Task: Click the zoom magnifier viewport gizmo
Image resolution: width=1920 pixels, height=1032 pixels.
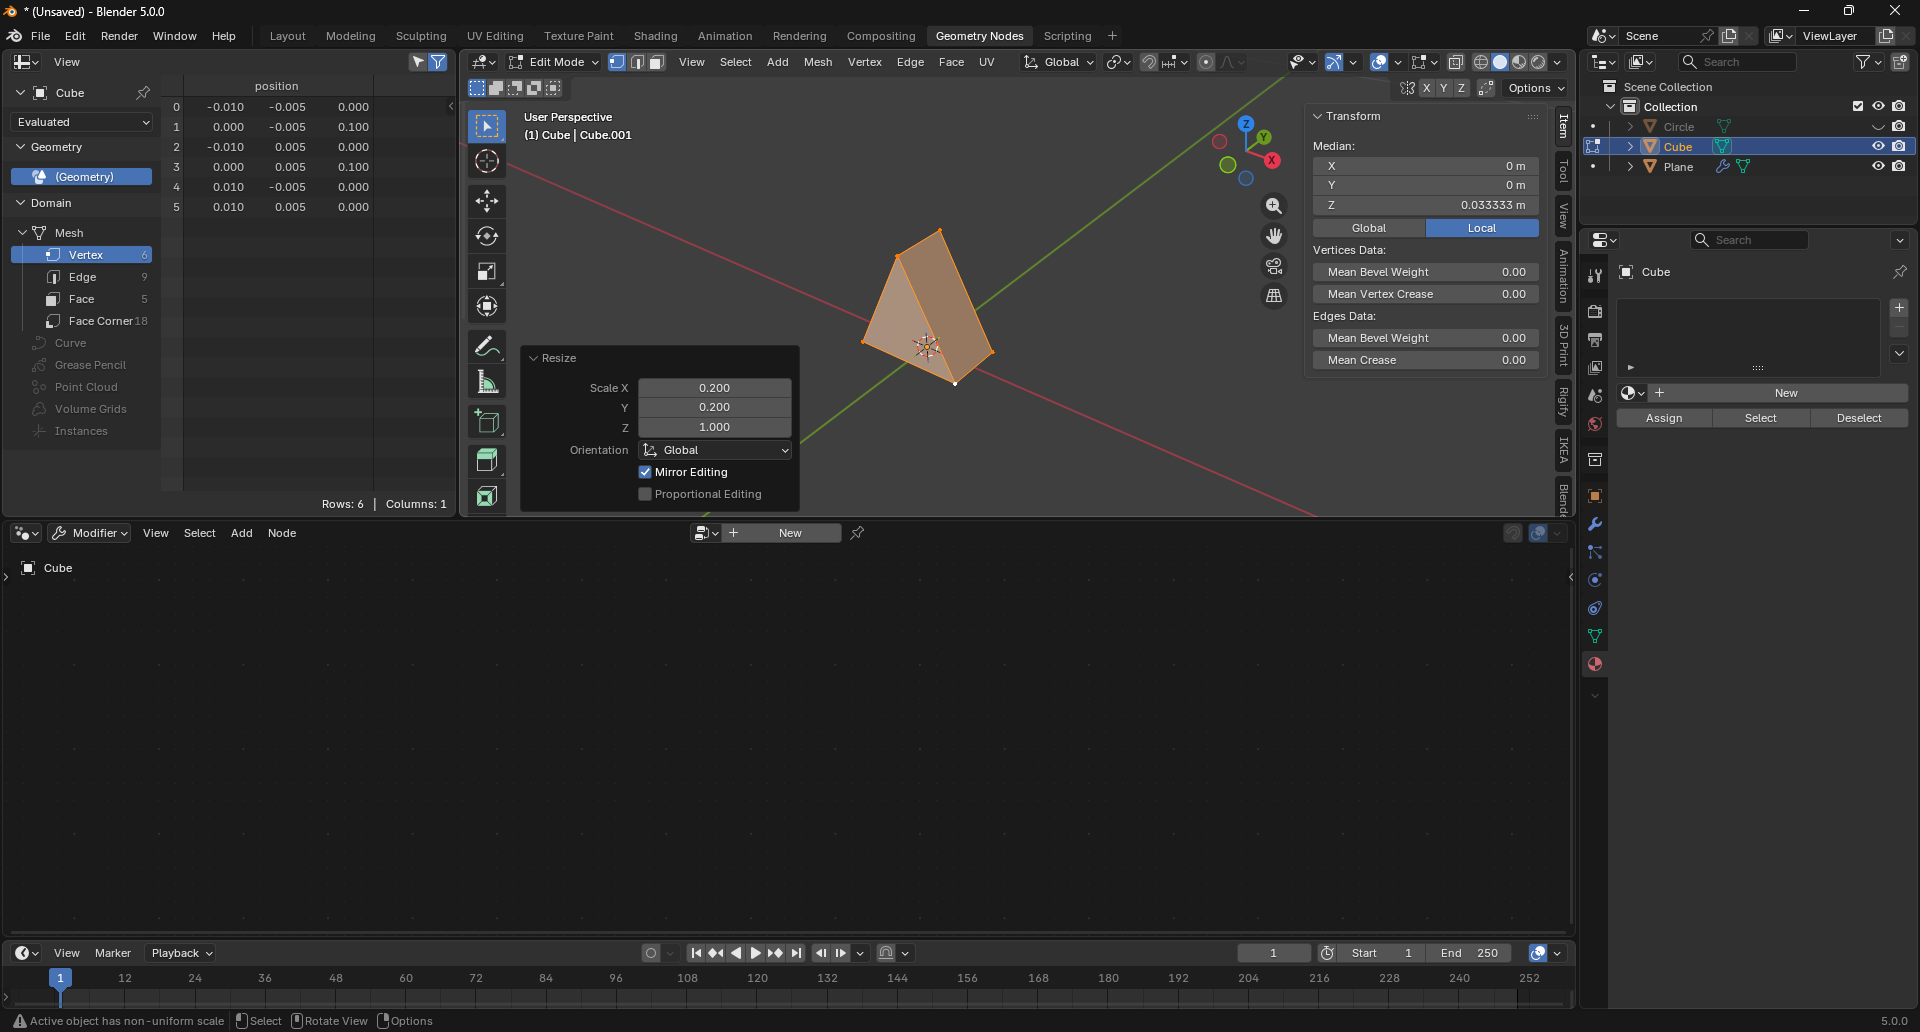Action: click(1273, 206)
